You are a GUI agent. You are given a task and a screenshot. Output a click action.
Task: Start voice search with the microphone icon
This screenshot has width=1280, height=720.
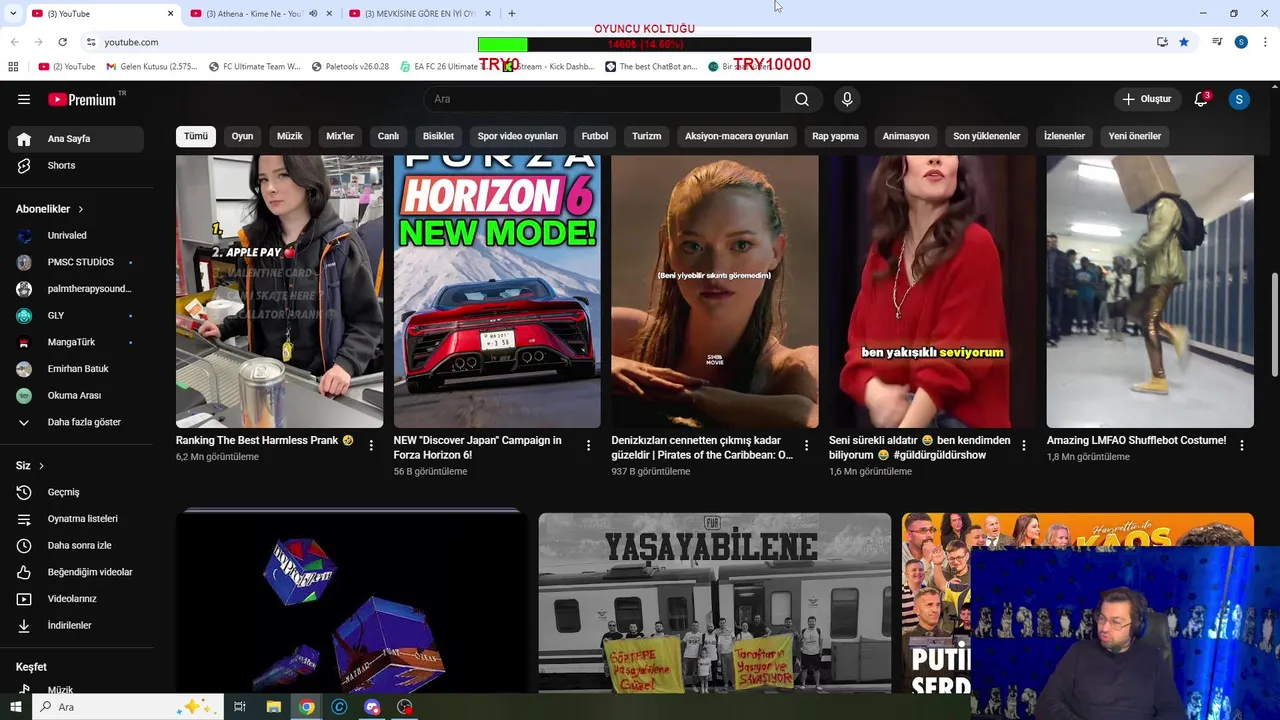847,99
